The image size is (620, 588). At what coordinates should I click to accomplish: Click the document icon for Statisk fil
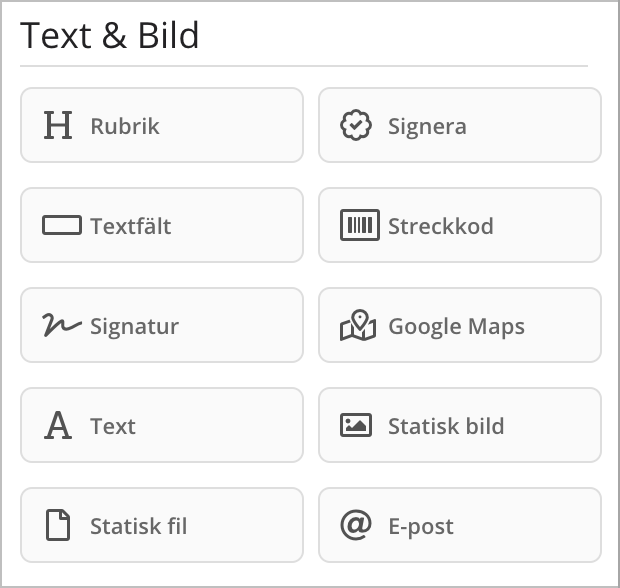point(58,525)
